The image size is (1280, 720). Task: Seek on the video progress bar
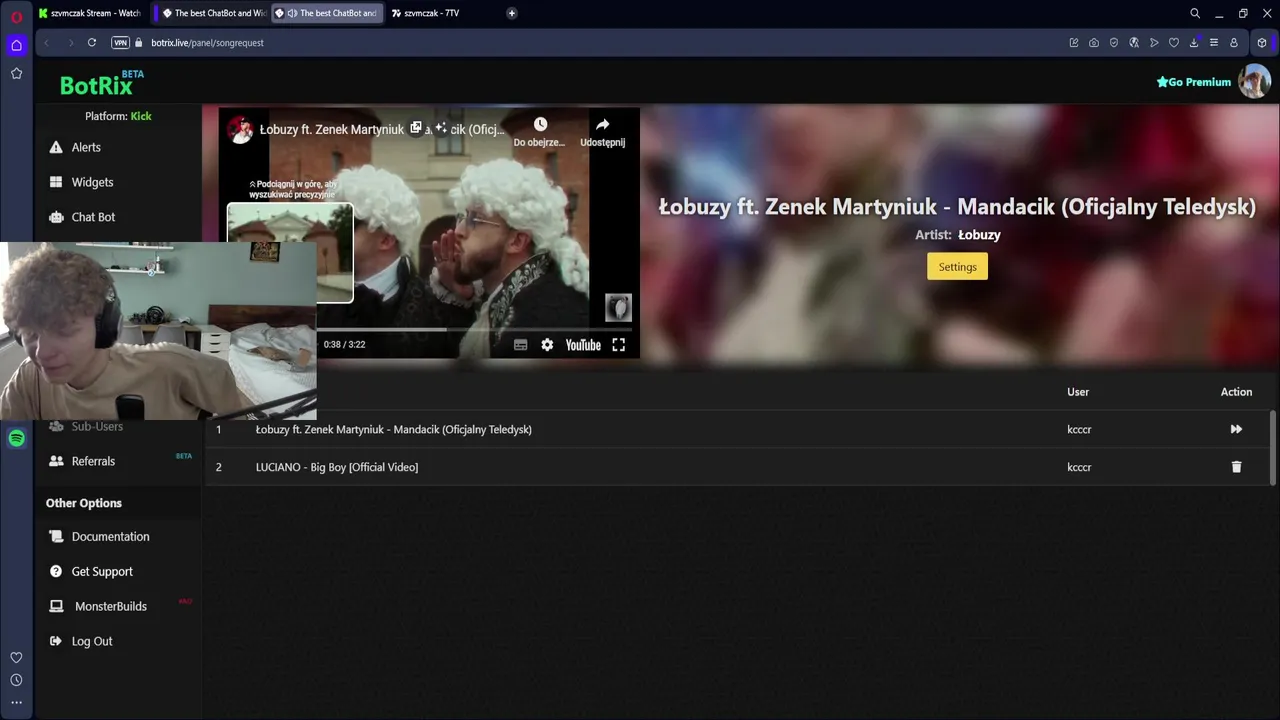(428, 328)
